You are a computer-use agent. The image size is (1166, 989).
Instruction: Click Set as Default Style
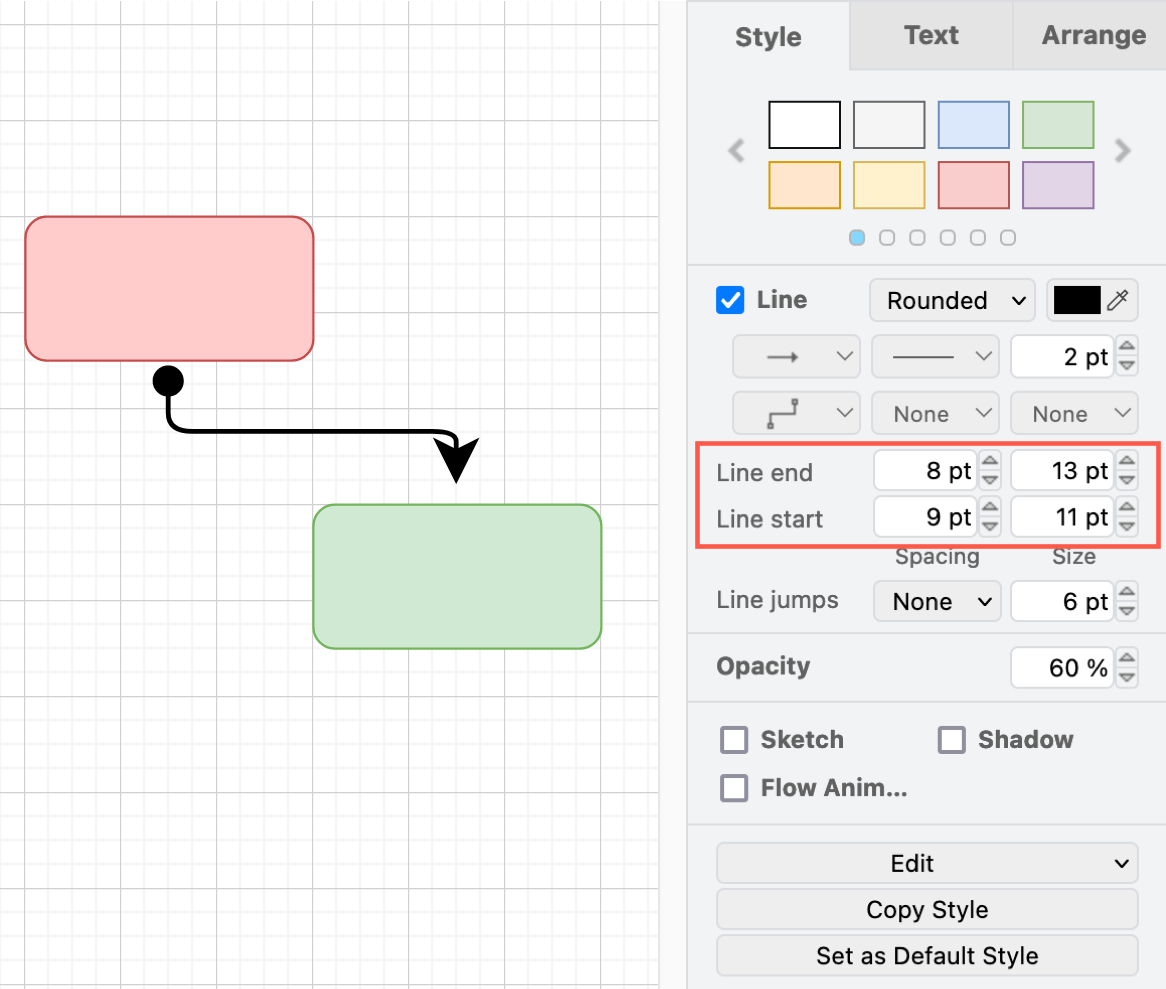click(926, 956)
